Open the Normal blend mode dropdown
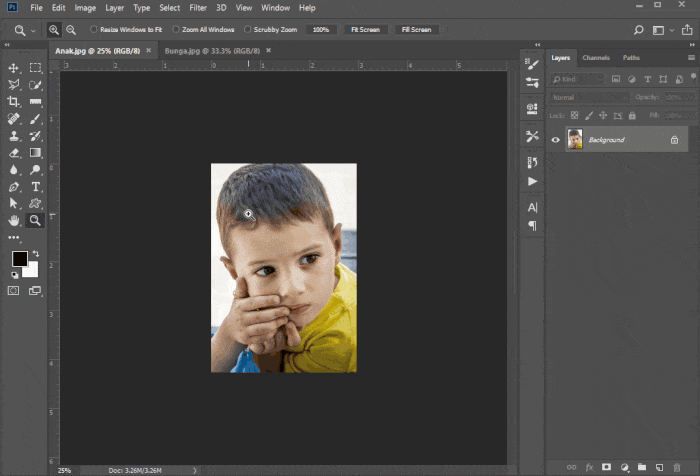Screen dimensions: 700x476 pos(590,97)
